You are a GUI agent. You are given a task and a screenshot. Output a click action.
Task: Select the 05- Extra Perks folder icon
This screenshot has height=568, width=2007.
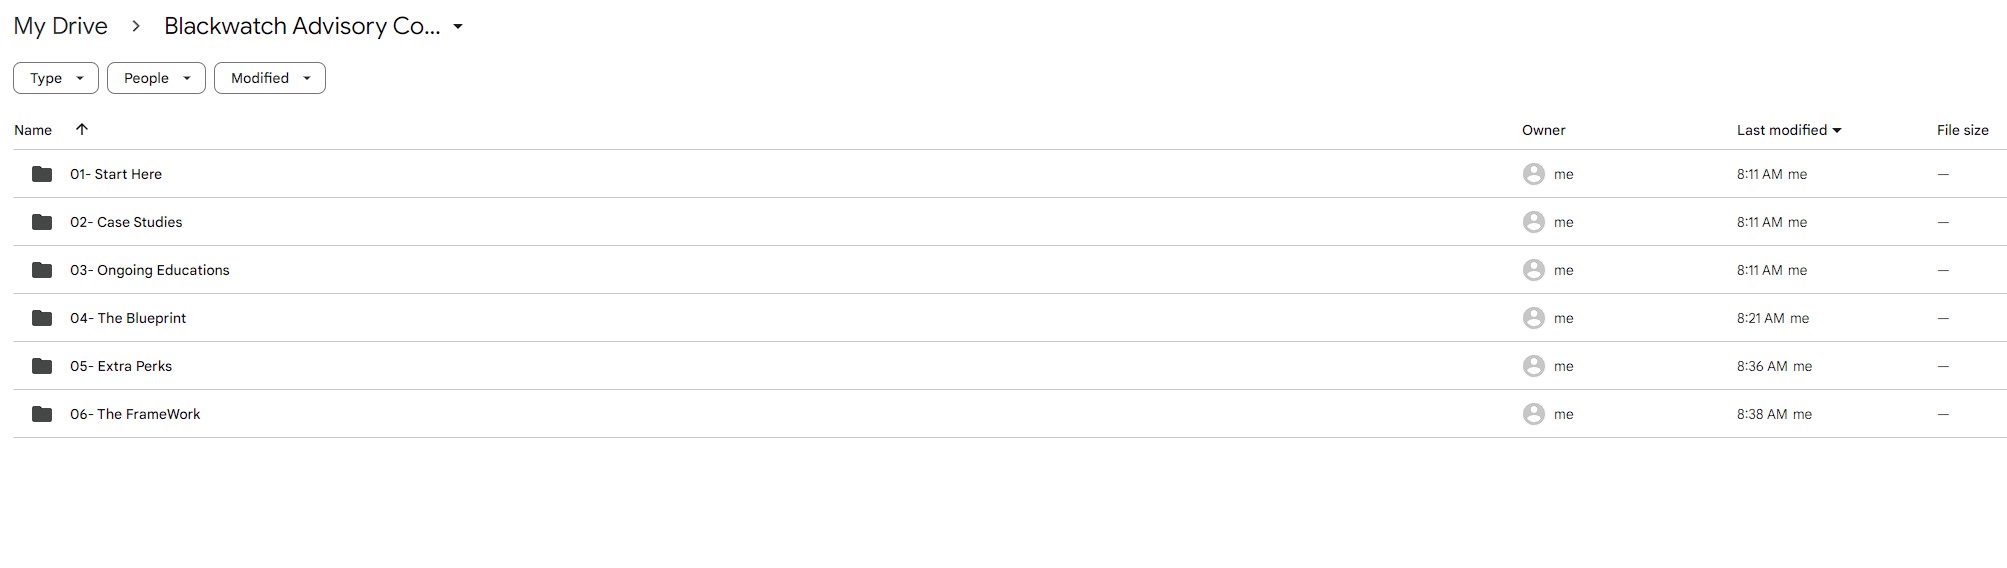tap(42, 366)
